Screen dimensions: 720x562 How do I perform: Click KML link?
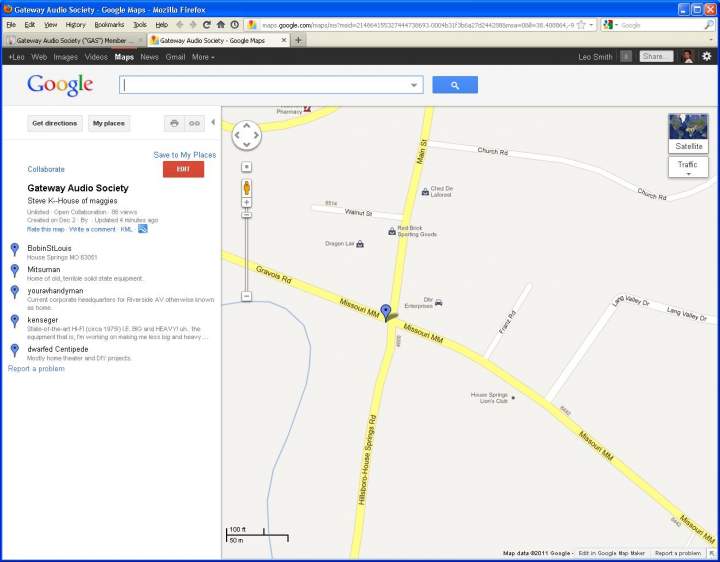[126, 229]
